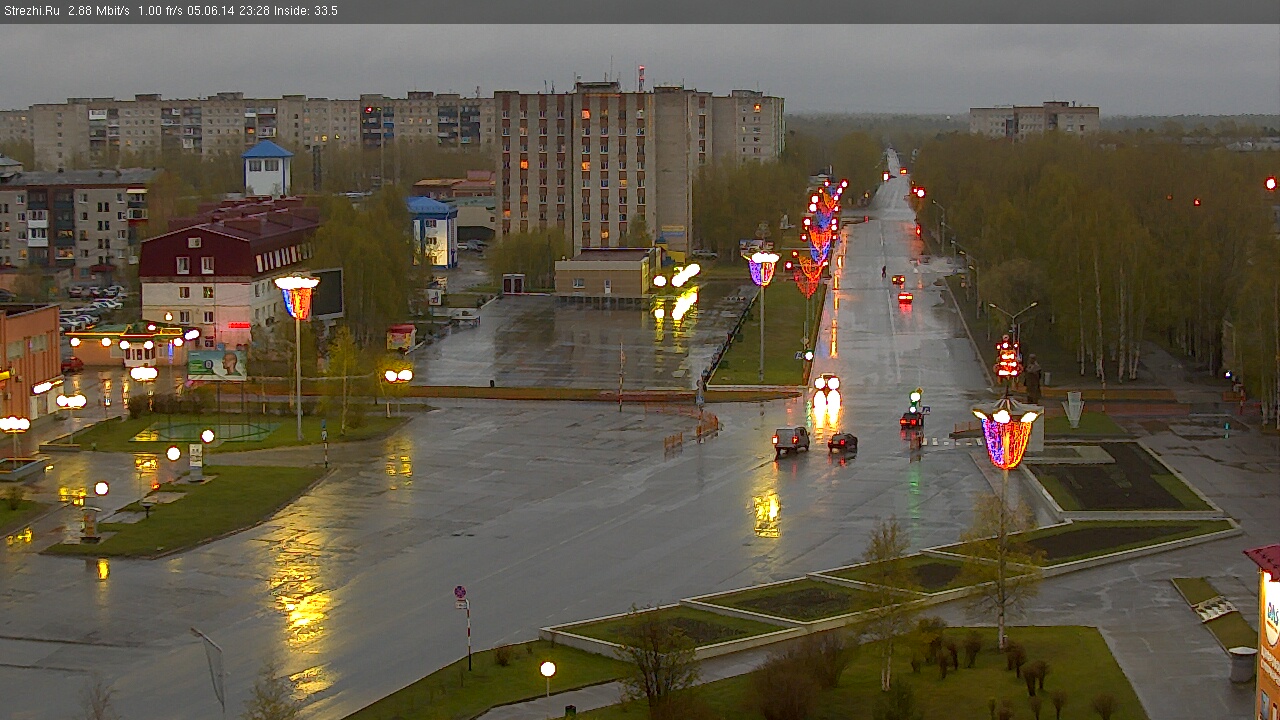1280x720 pixels.
Task: Click the 1.00 fr/s frame rate value
Action: coord(162,11)
